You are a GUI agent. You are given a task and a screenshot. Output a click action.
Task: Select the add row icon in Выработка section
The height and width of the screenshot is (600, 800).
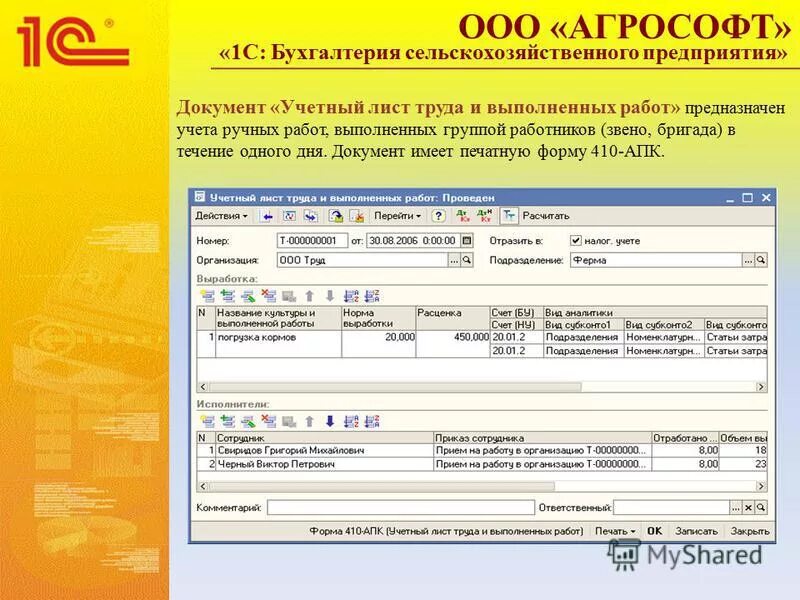208,296
